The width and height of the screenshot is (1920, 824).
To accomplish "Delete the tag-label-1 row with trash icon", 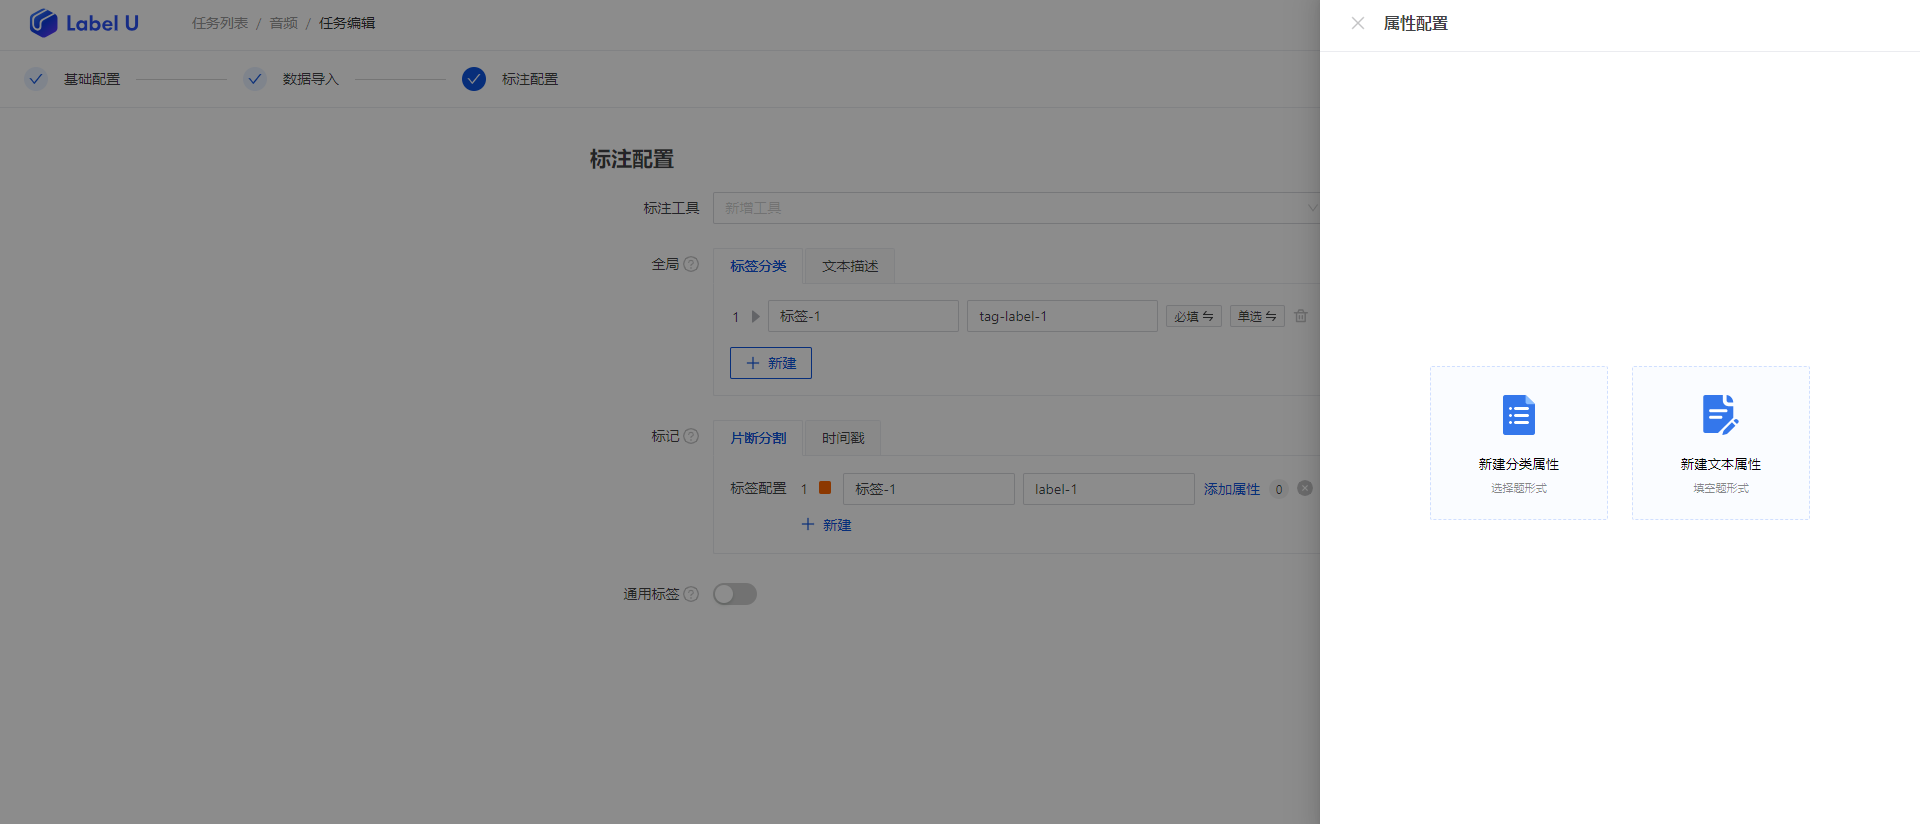I will pos(1301,316).
